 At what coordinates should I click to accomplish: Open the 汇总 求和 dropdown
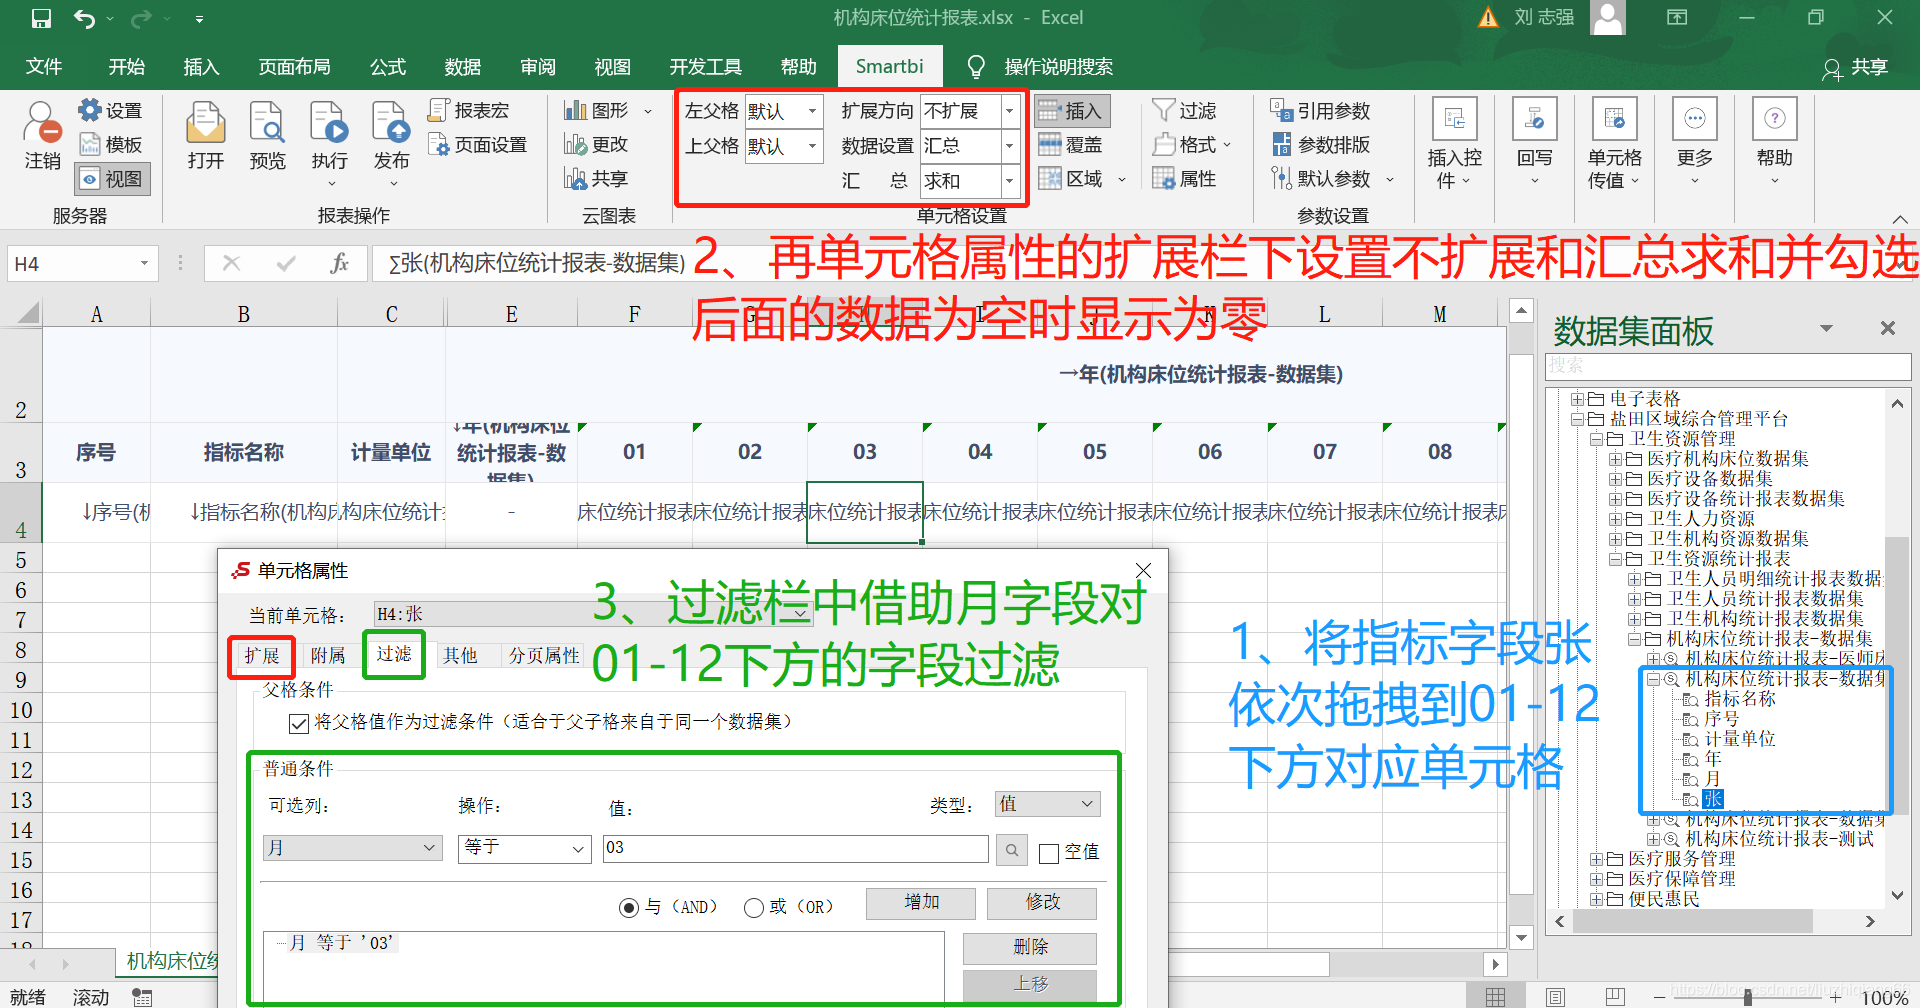(x=1010, y=181)
